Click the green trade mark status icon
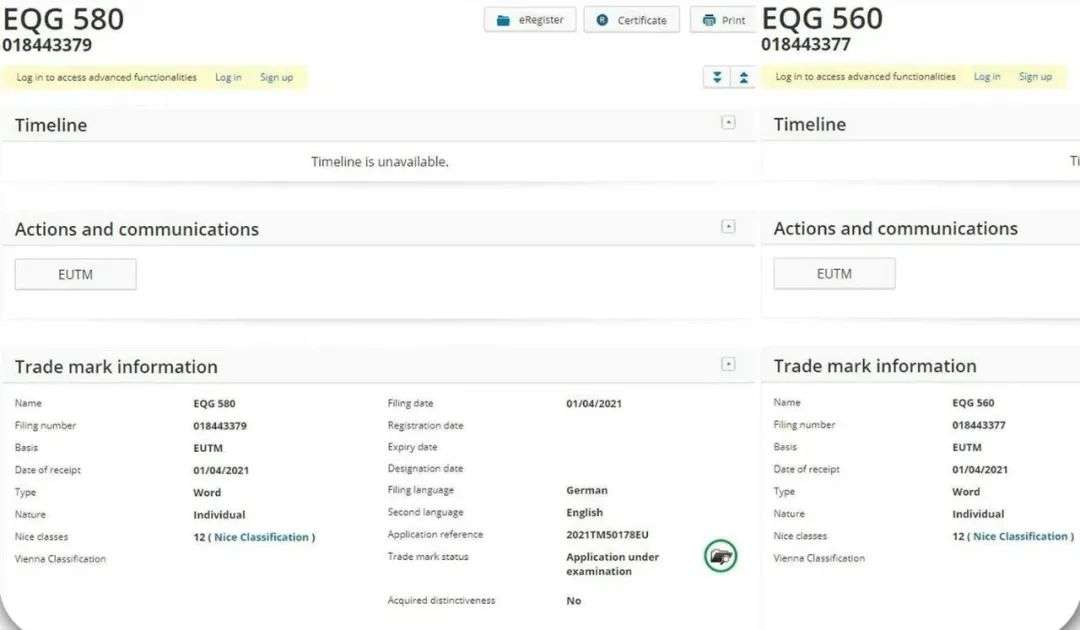Image resolution: width=1080 pixels, height=630 pixels. click(720, 556)
